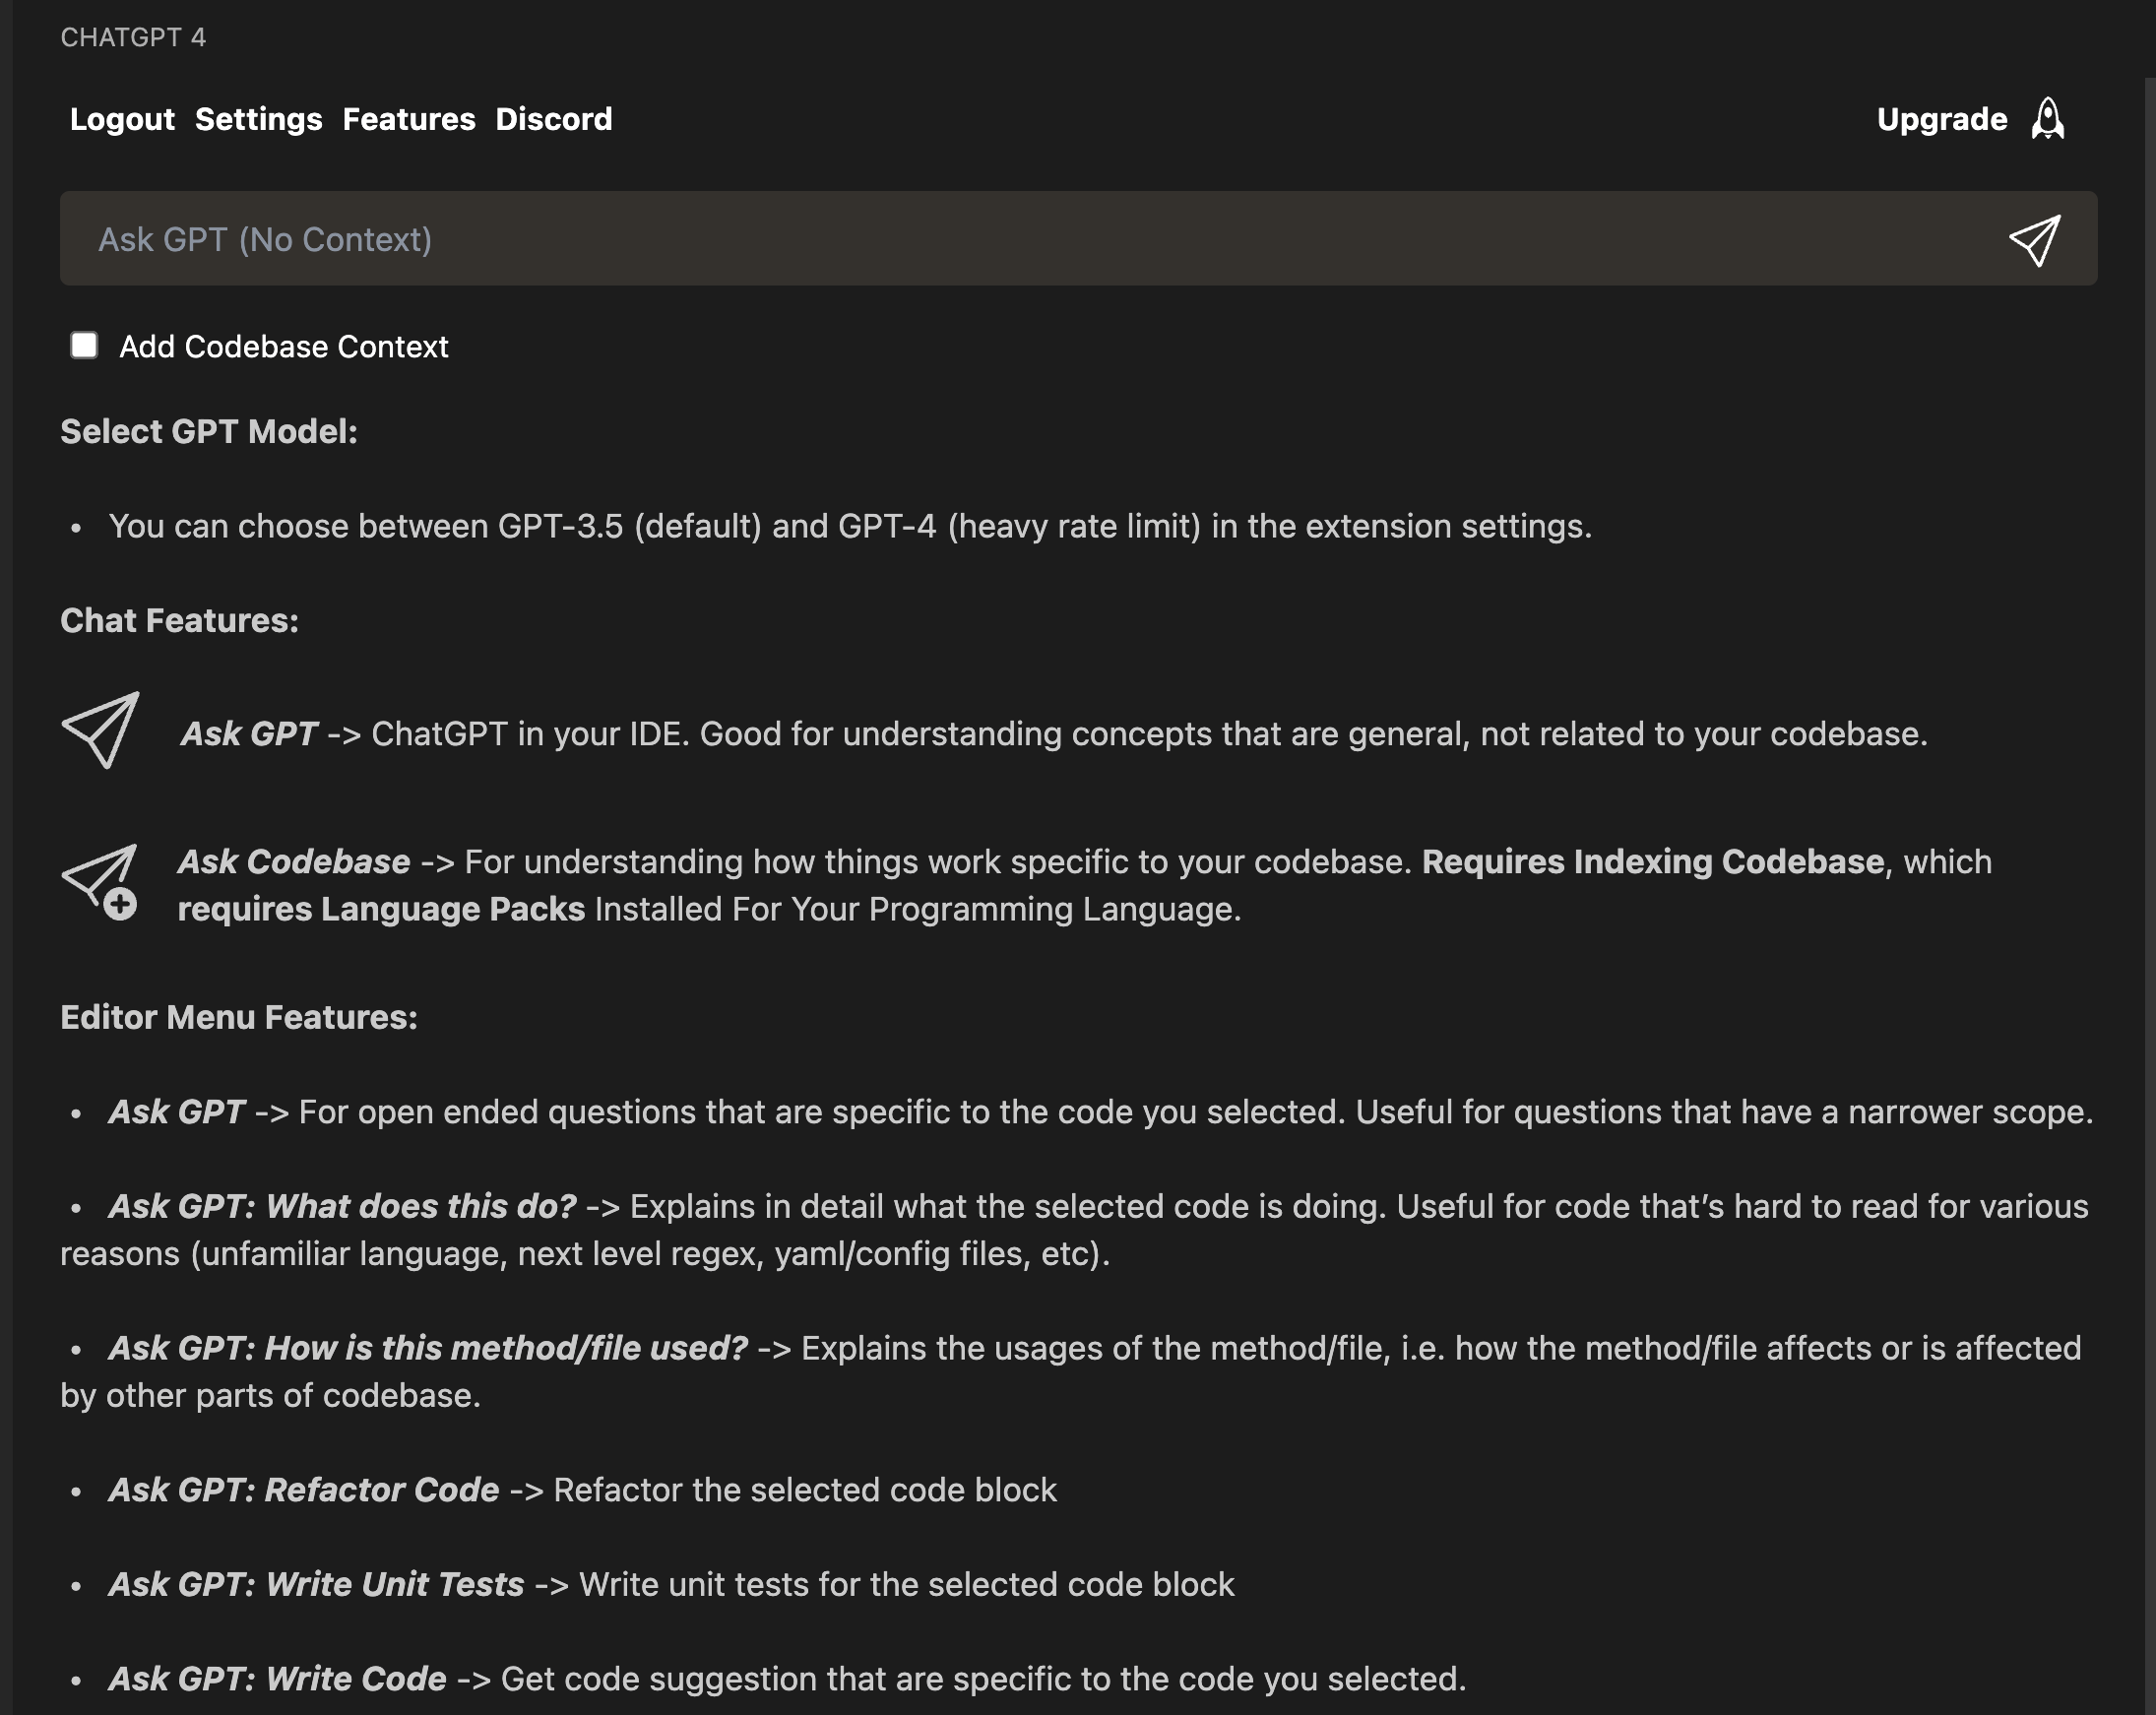Click the Editor Menu Features heading
The width and height of the screenshot is (2156, 1715).
238,1017
